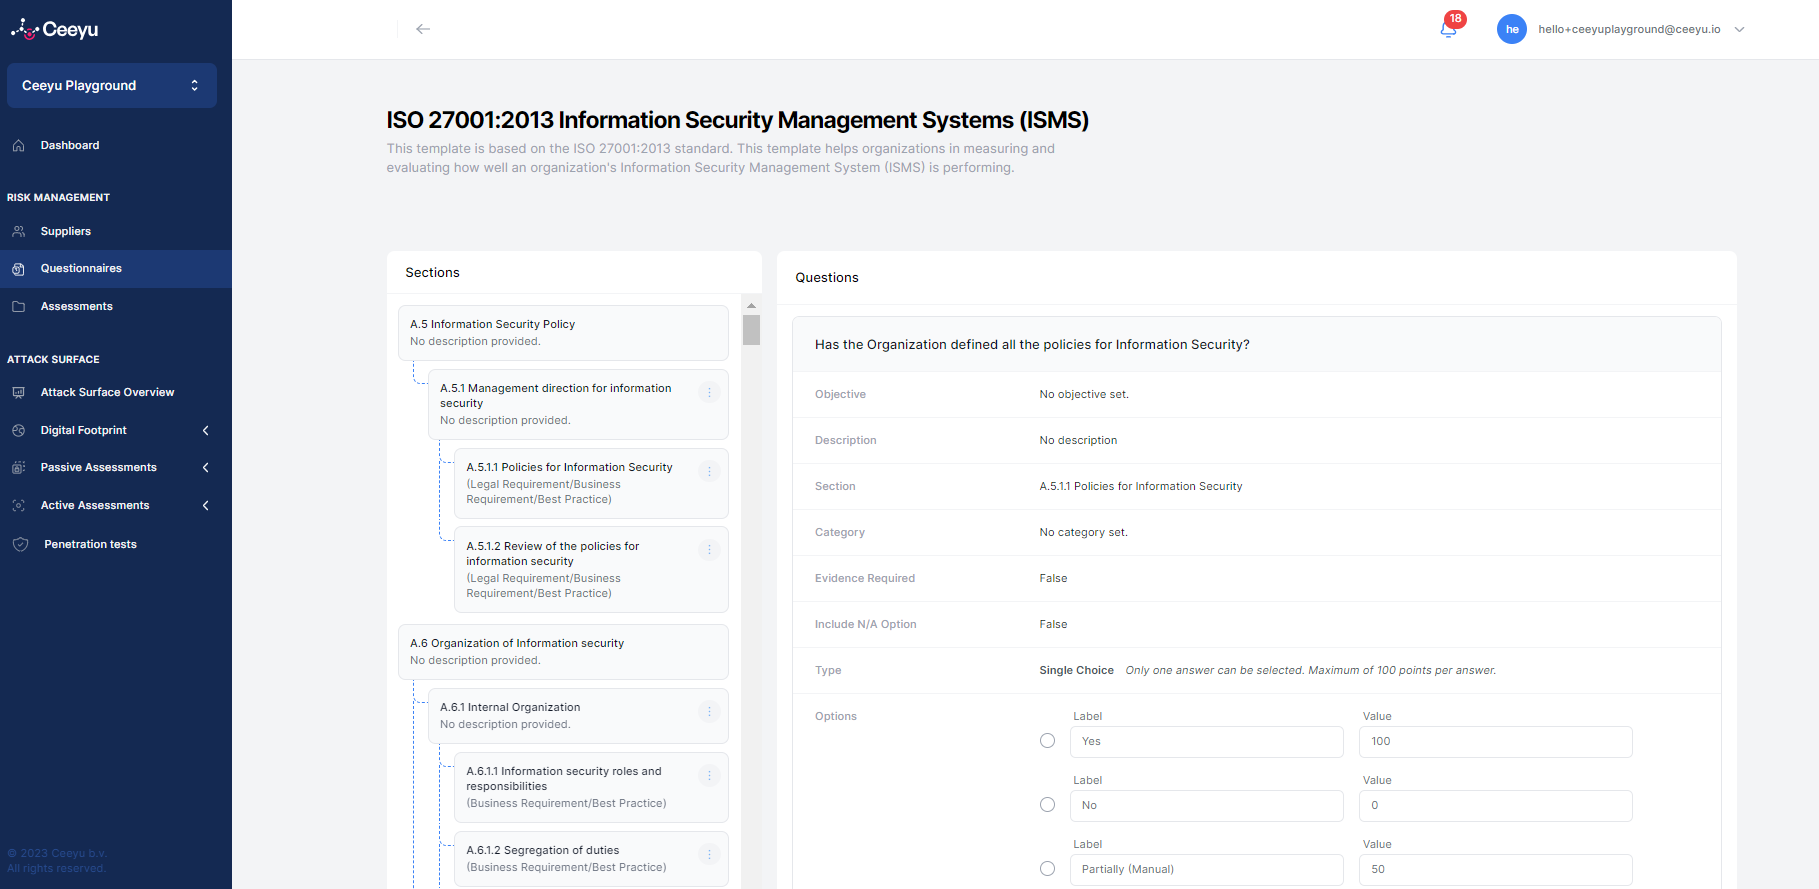The image size is (1819, 889).
Task: Click the notifications bell icon
Action: tap(1448, 29)
